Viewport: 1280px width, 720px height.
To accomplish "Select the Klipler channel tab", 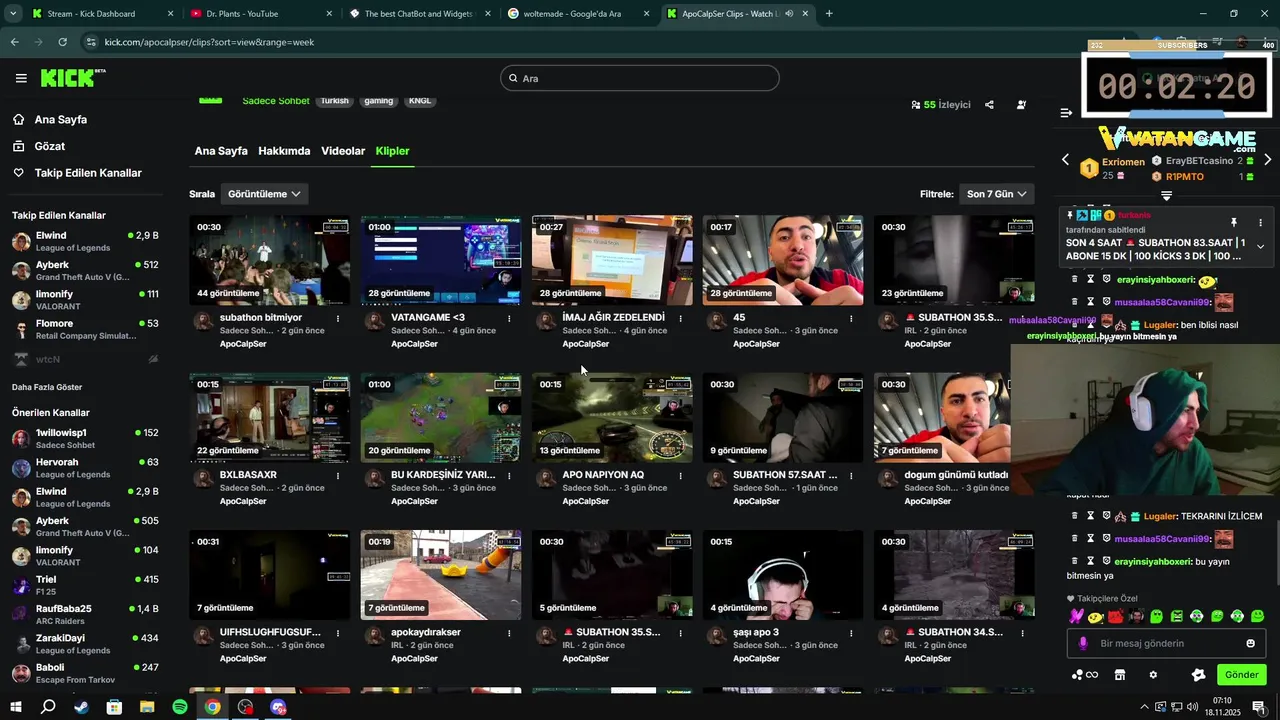I will (392, 151).
